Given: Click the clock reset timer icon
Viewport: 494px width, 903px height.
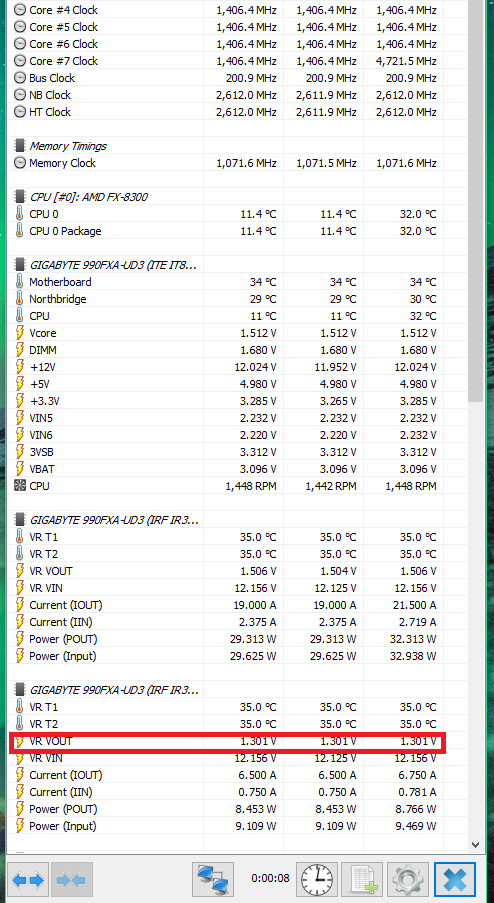Looking at the screenshot, I should (317, 881).
